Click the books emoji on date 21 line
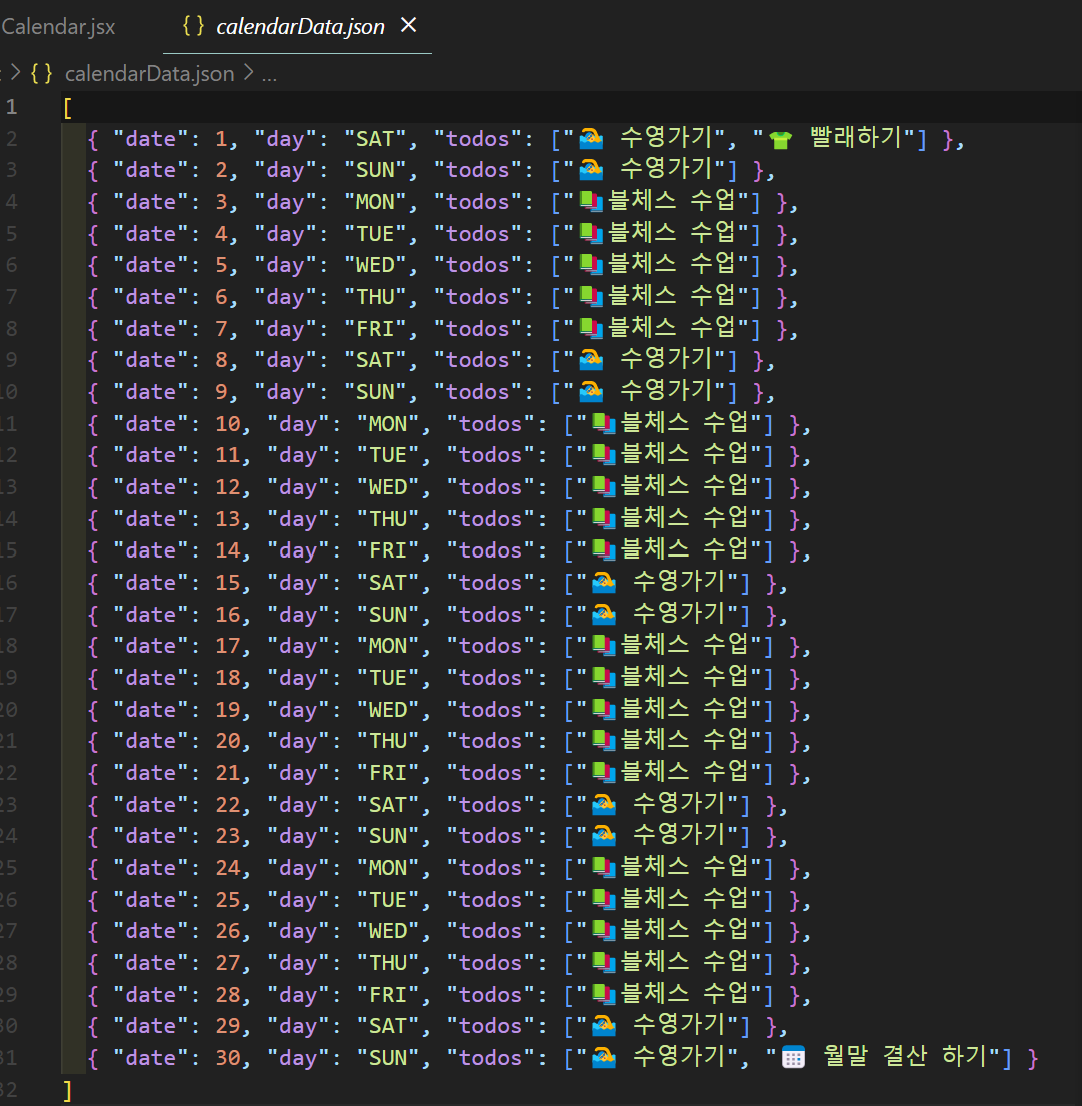The width and height of the screenshot is (1082, 1106). point(604,772)
